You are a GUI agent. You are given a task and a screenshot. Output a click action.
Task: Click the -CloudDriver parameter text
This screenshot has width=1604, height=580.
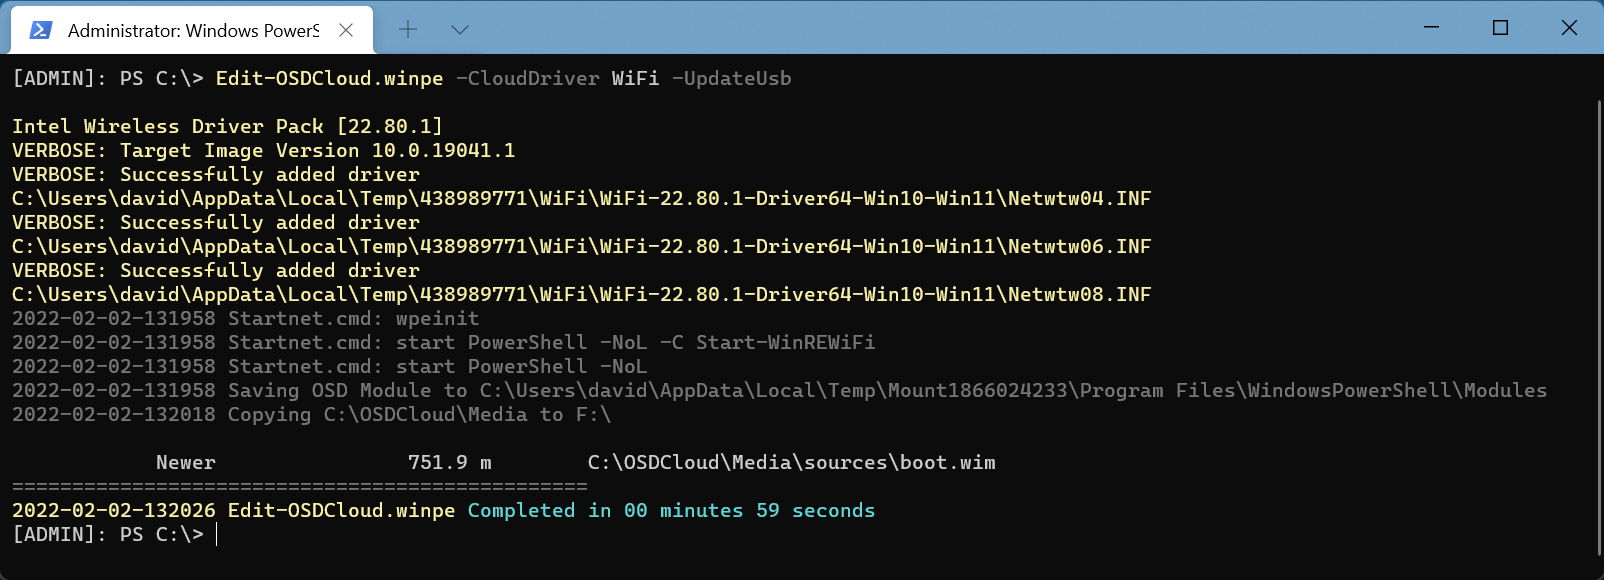(x=527, y=78)
